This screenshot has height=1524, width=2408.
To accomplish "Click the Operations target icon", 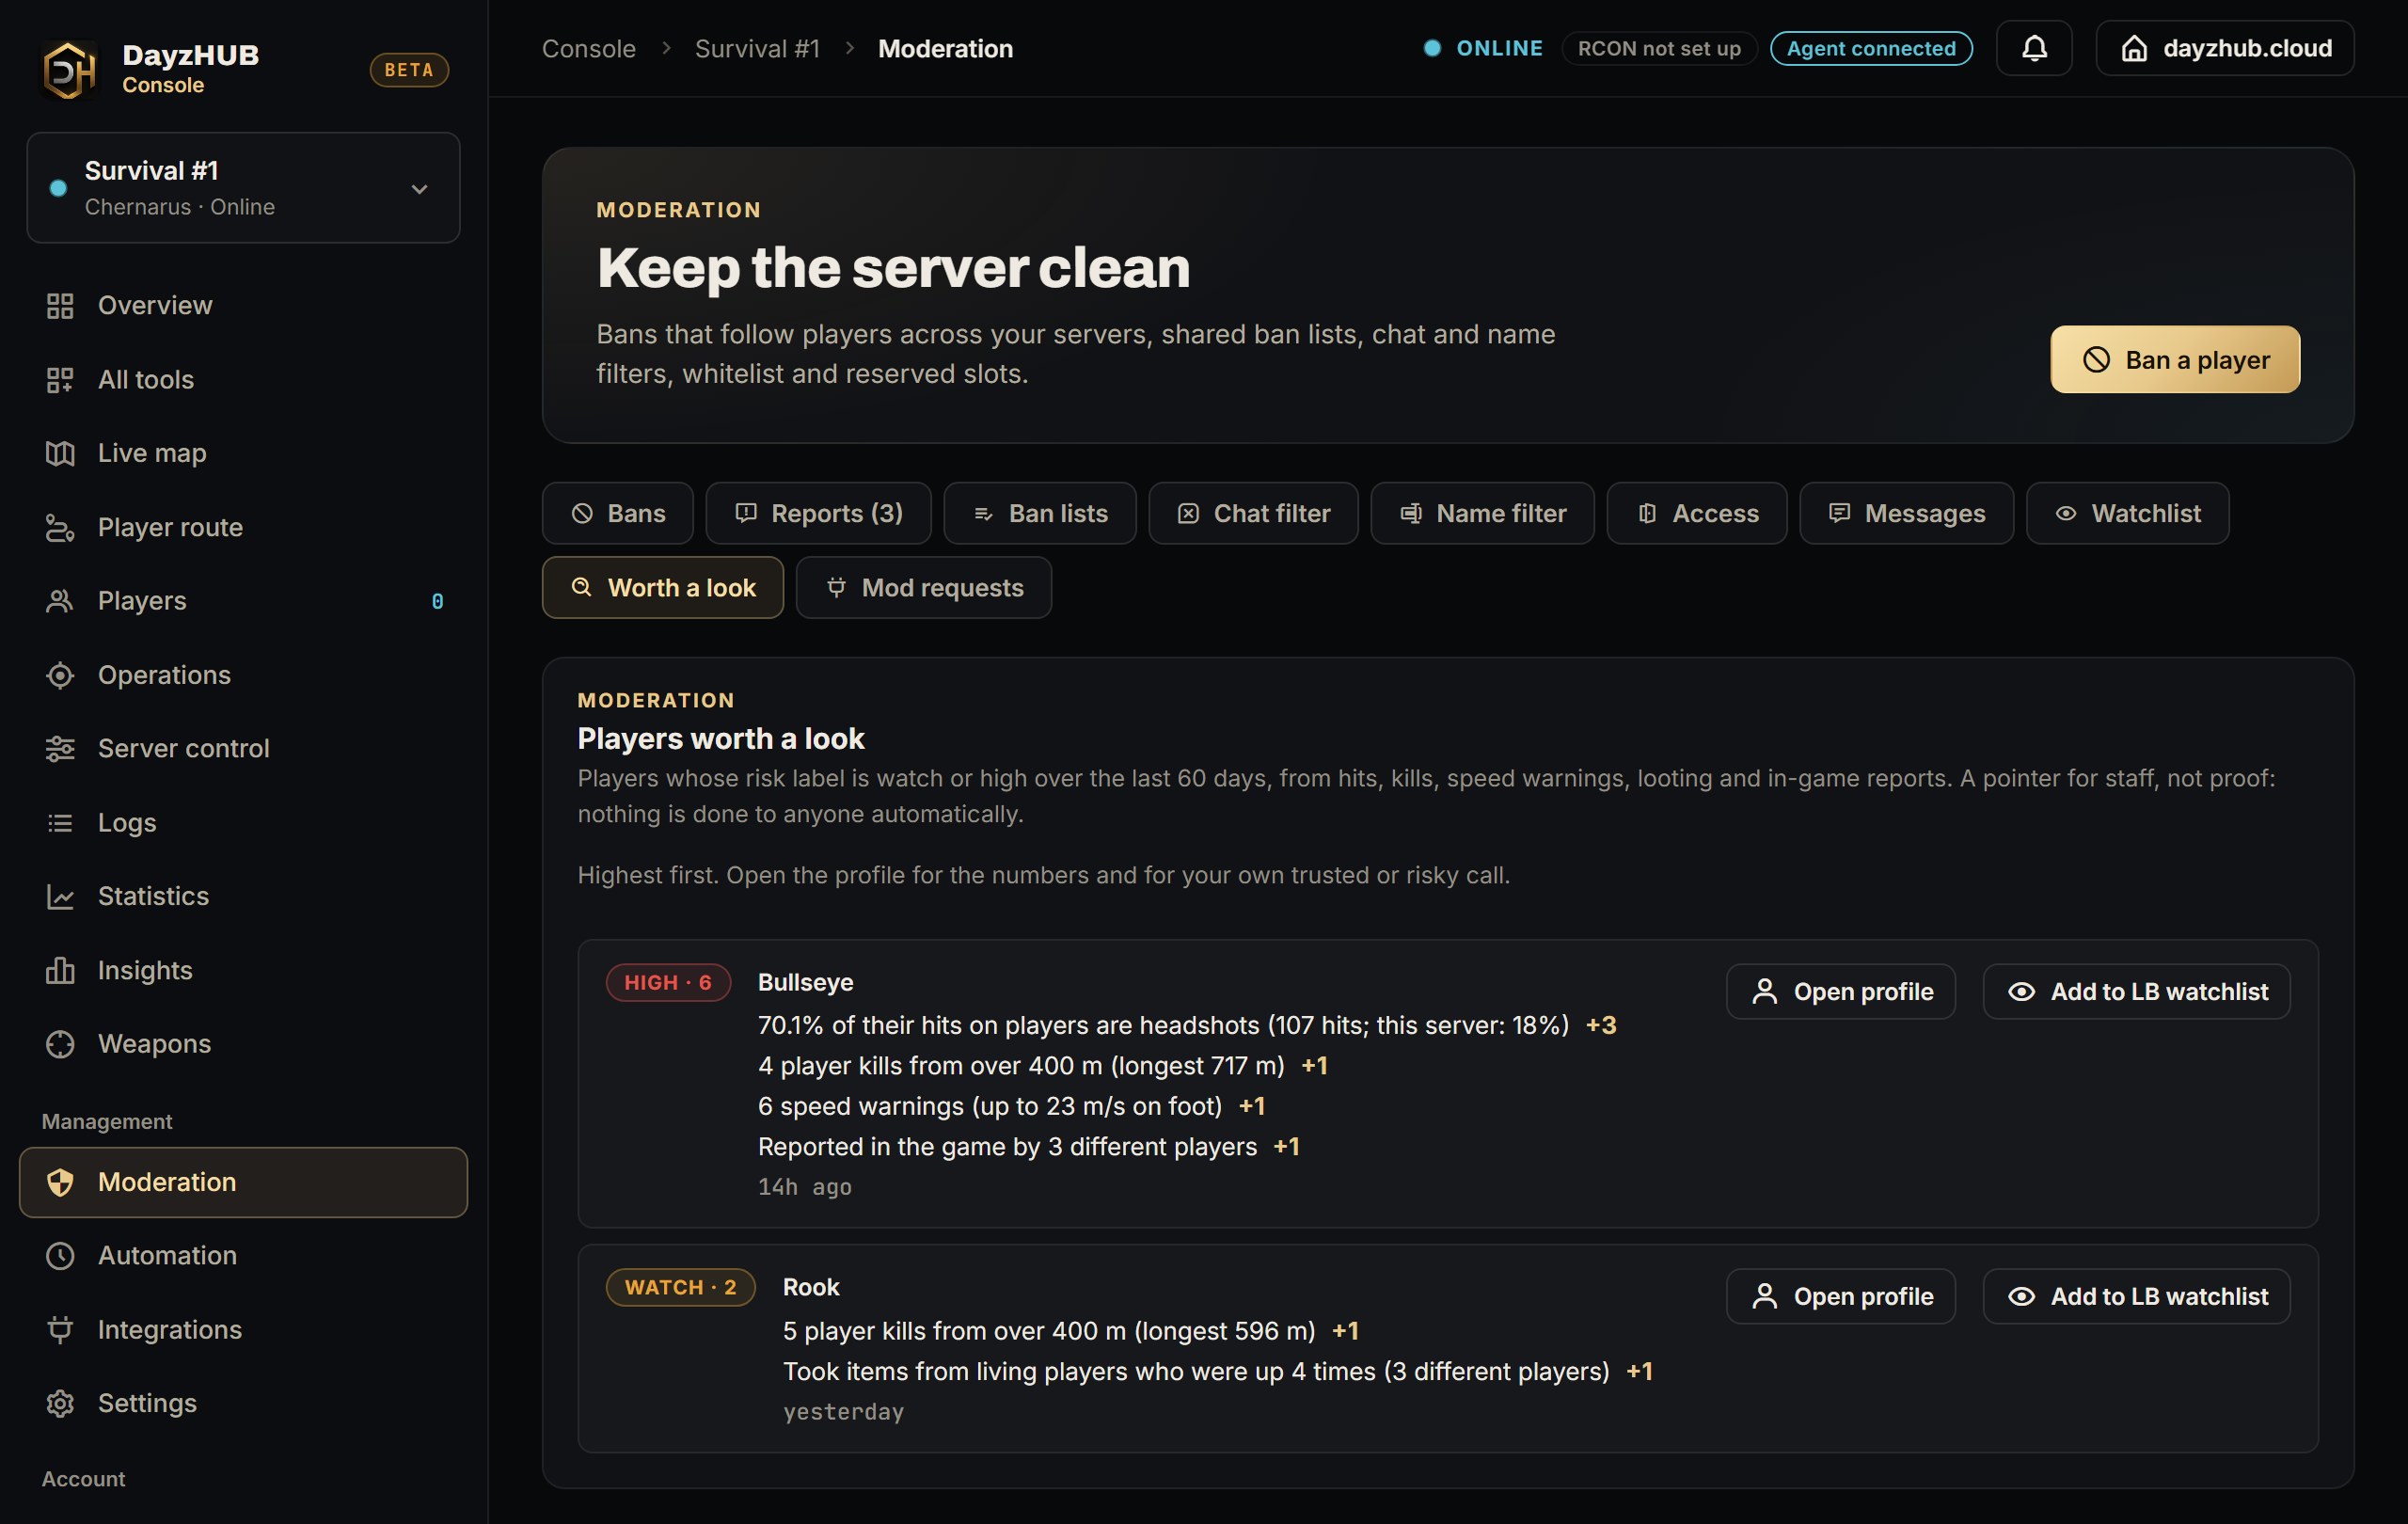I will point(60,675).
